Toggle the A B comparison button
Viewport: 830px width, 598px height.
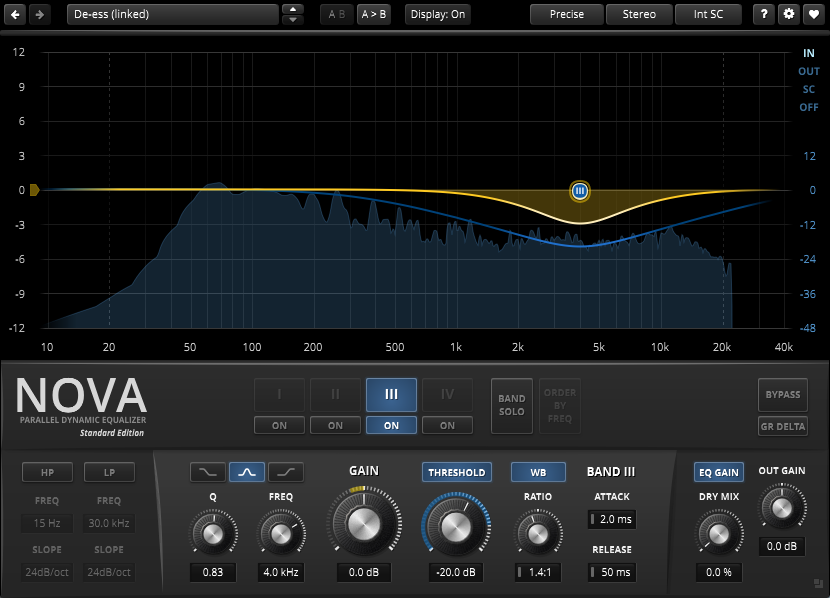[x=337, y=14]
